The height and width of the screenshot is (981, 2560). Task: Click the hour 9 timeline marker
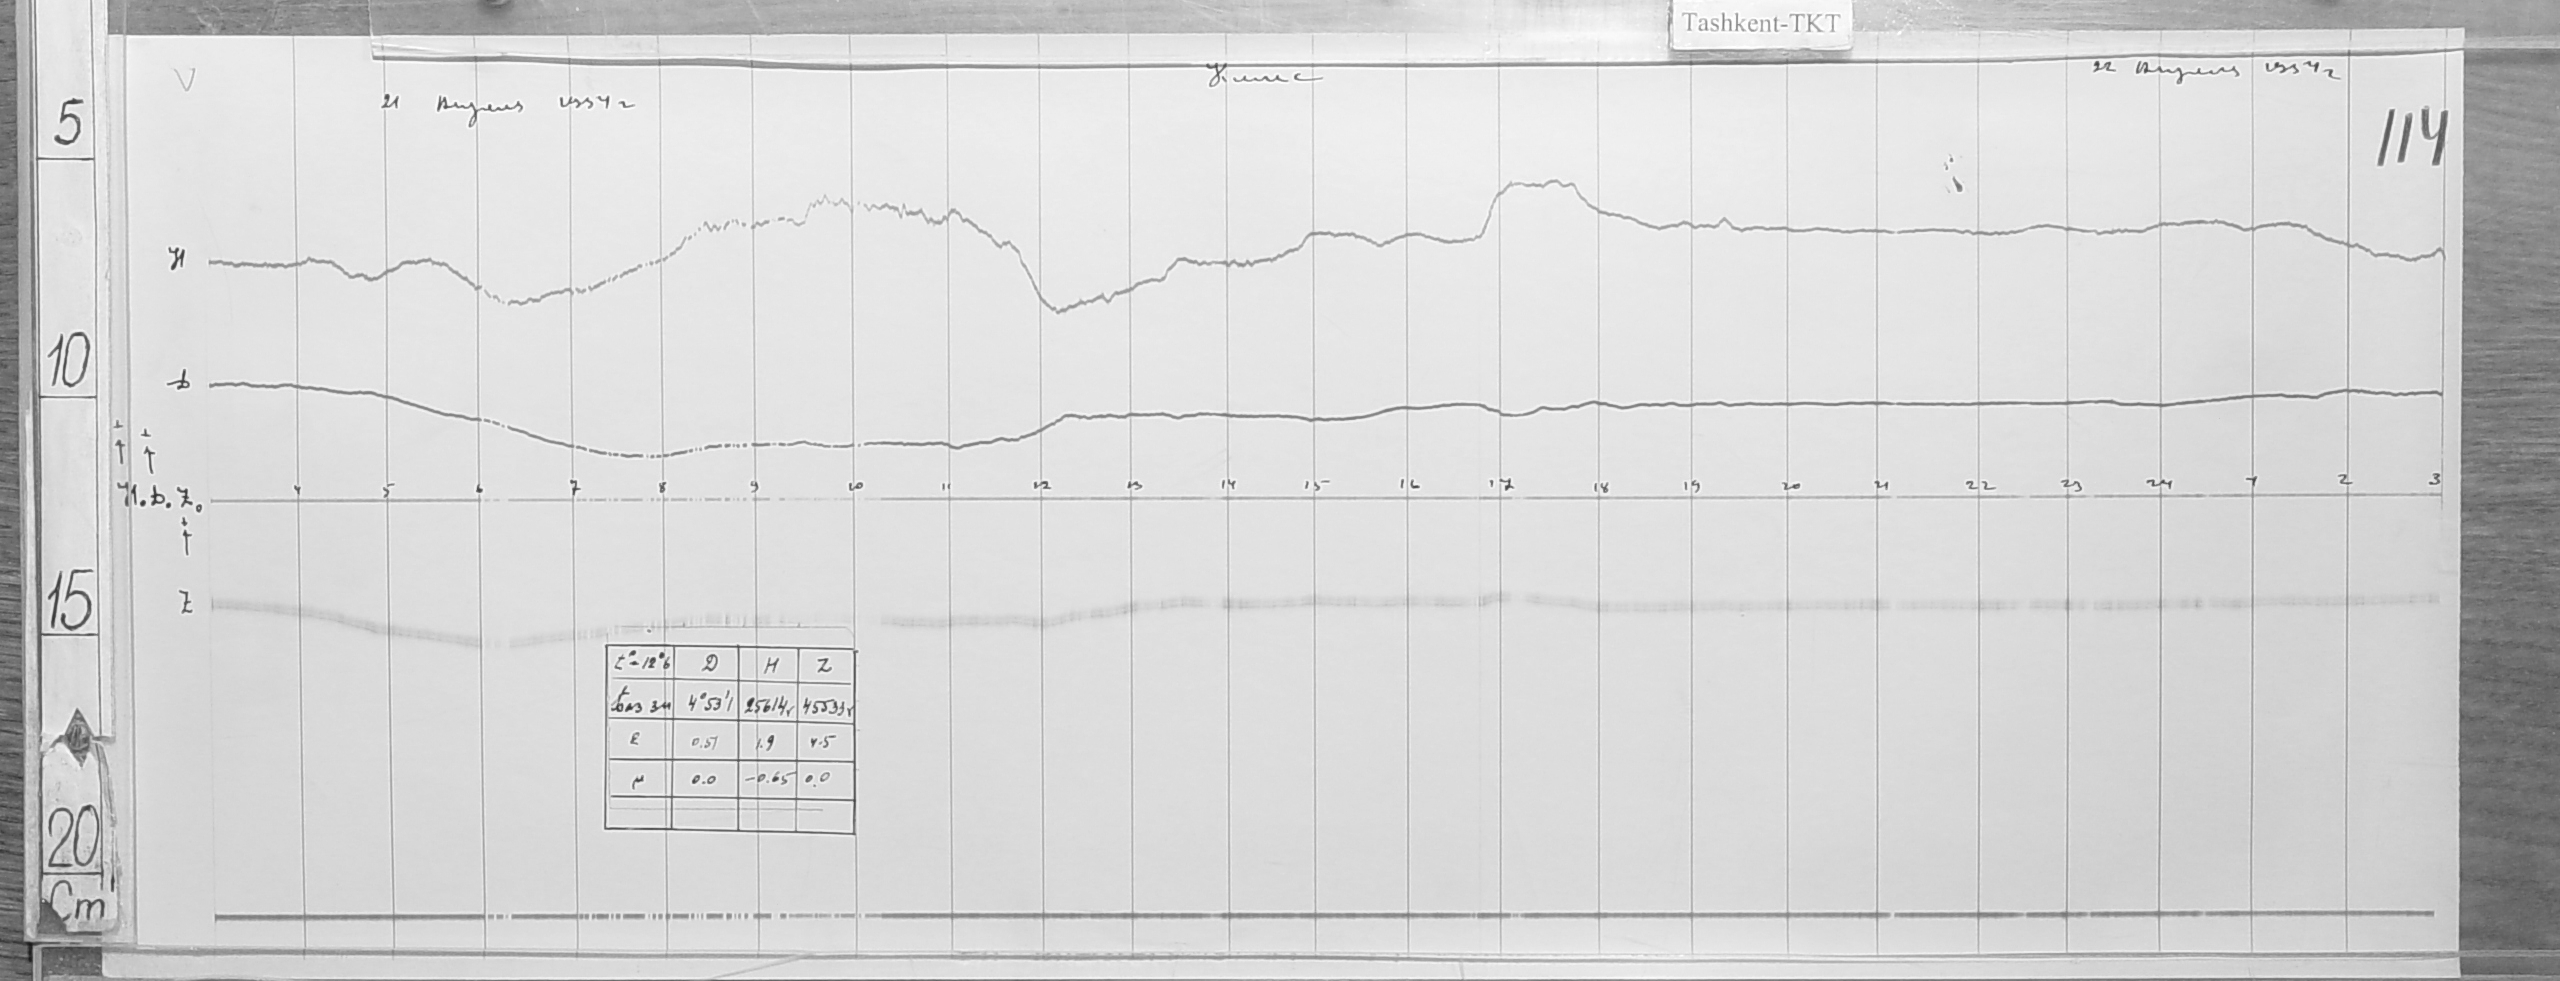[755, 487]
